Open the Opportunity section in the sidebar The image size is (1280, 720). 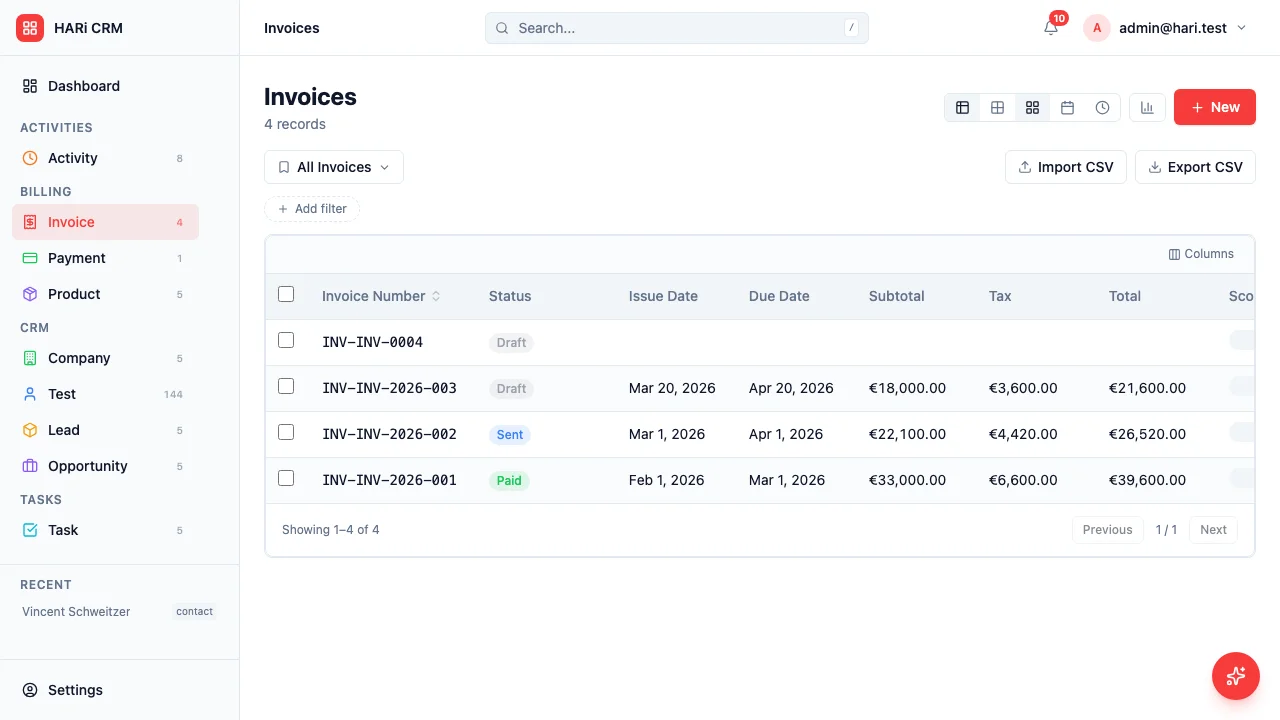tap(87, 466)
